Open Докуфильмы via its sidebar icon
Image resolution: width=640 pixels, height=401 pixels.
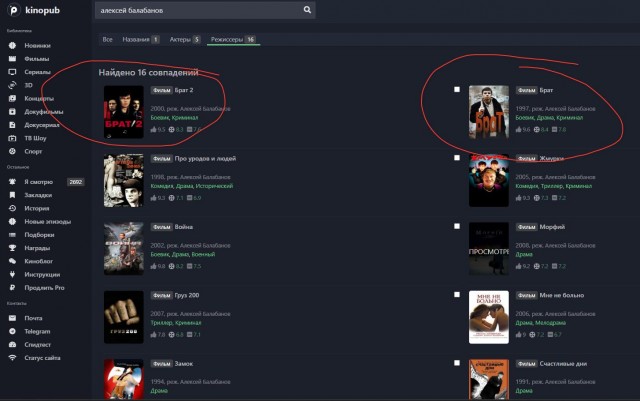pyautogui.click(x=12, y=111)
